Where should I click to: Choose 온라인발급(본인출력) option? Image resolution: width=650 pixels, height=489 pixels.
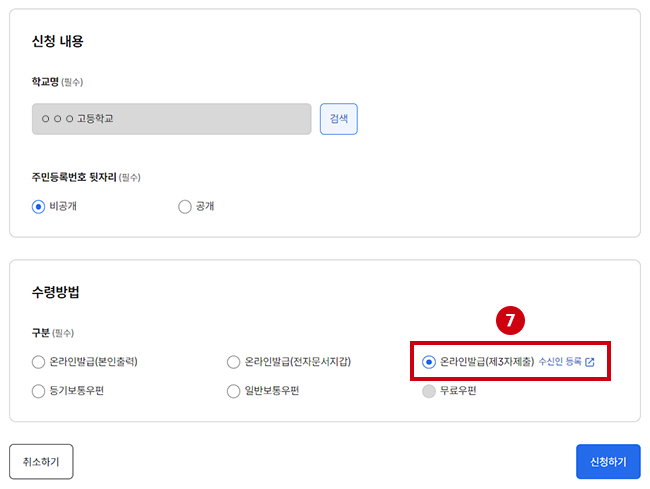click(x=39, y=362)
